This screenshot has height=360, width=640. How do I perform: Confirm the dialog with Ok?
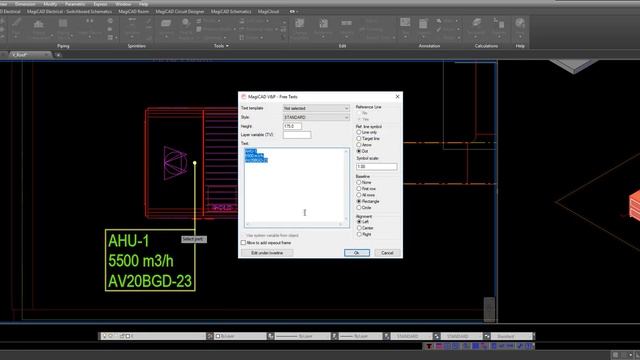coord(357,253)
